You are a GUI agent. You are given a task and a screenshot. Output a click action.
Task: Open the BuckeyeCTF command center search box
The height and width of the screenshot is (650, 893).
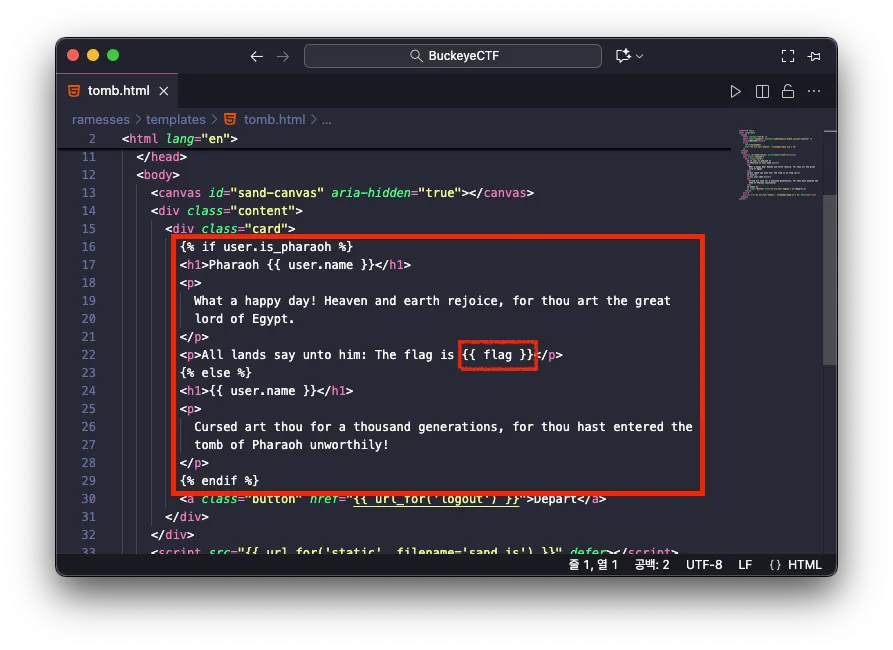pyautogui.click(x=453, y=56)
